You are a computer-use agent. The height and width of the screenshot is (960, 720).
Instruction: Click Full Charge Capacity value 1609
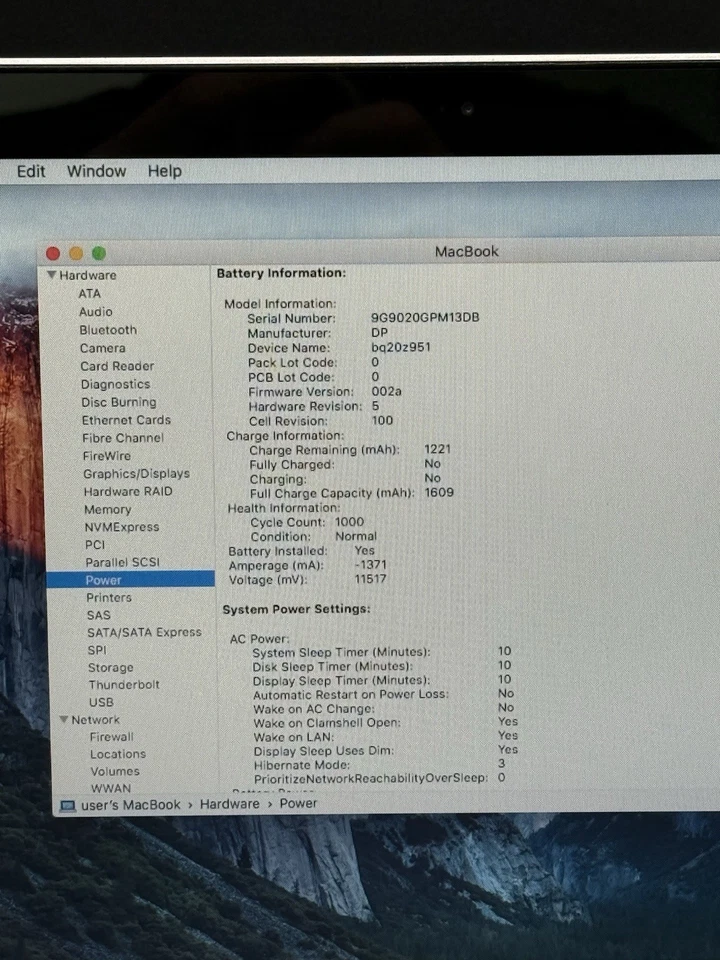pos(439,492)
